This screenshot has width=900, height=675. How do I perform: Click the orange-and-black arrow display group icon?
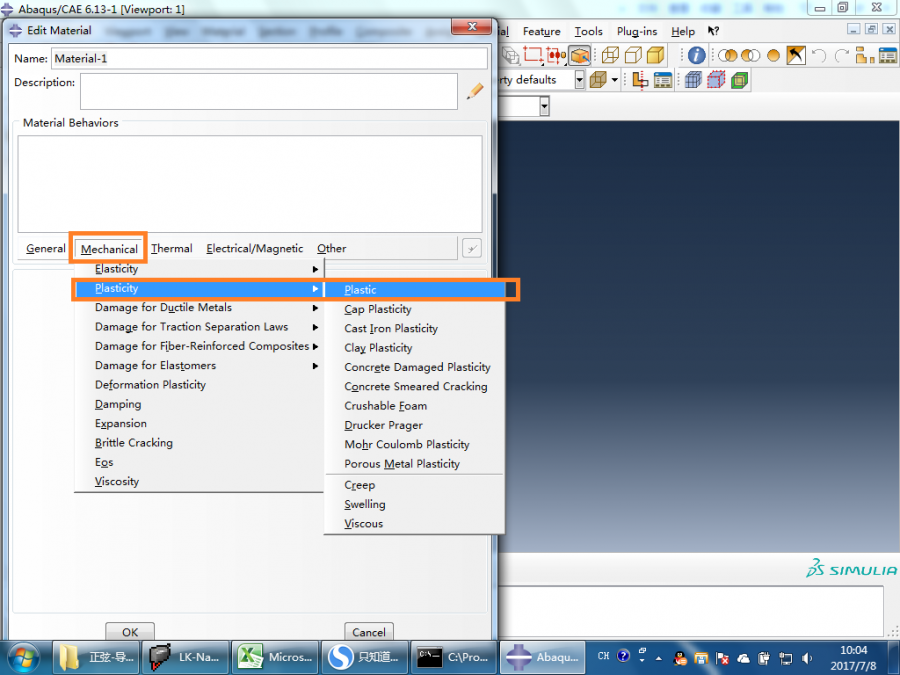[x=796, y=56]
